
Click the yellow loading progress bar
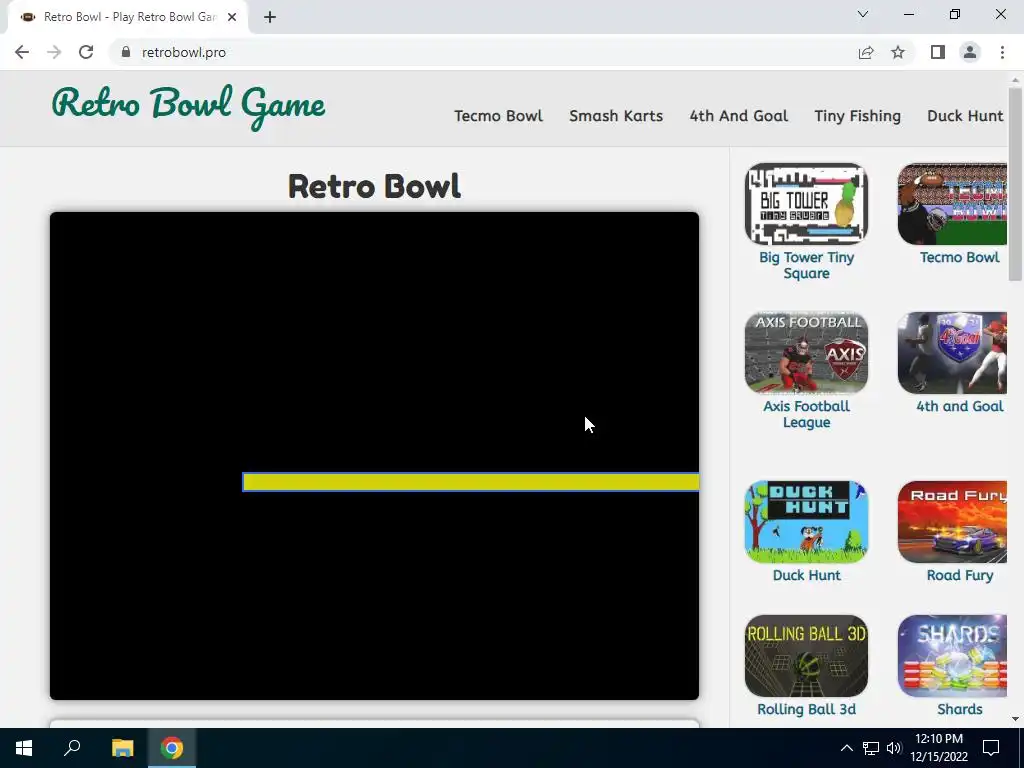click(x=471, y=482)
